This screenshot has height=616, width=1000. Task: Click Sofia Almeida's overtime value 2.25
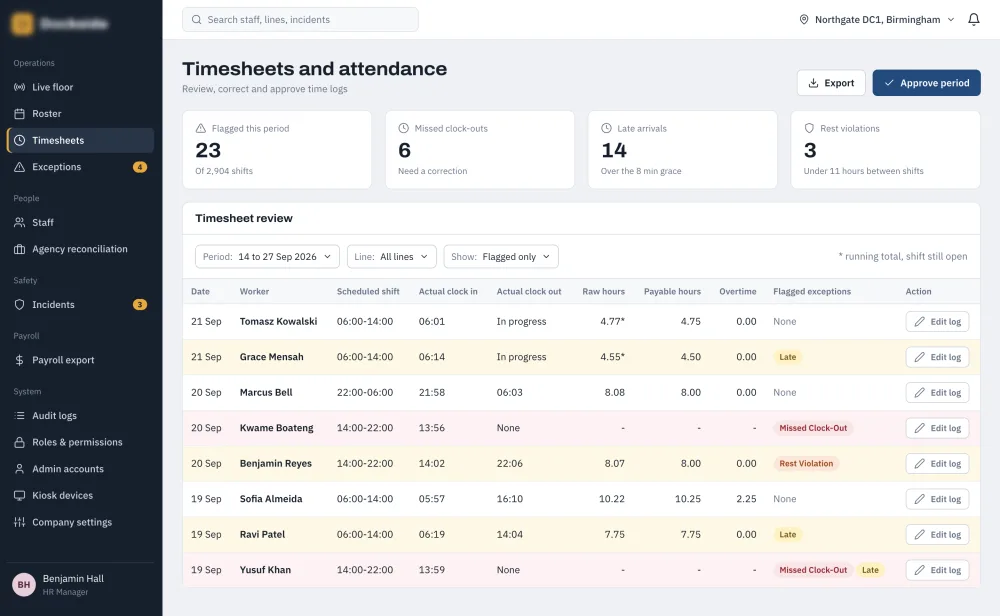[746, 499]
